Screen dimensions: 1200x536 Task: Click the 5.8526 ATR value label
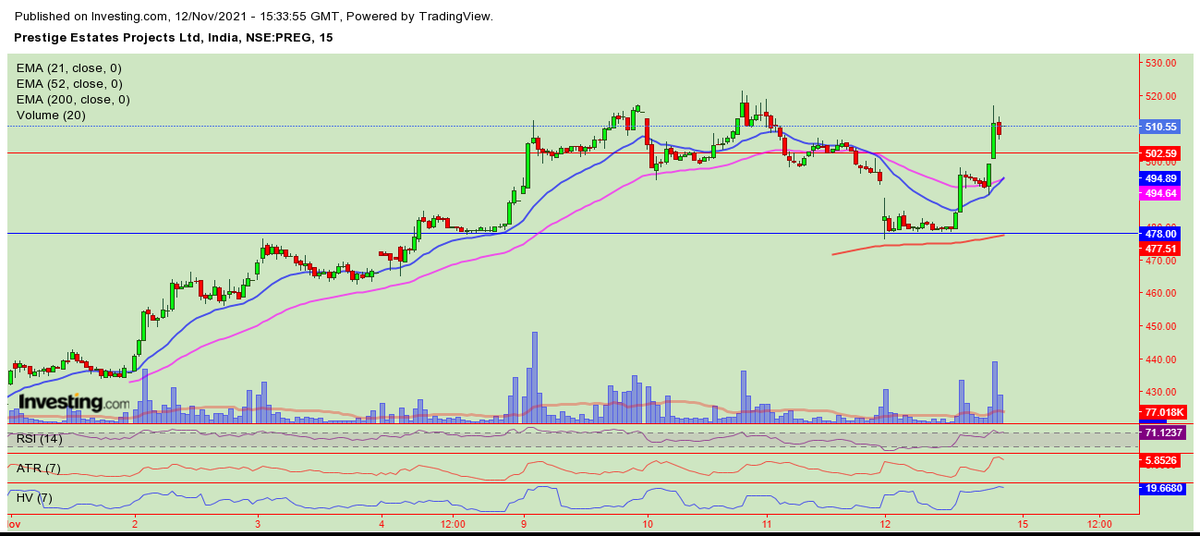click(x=1160, y=459)
